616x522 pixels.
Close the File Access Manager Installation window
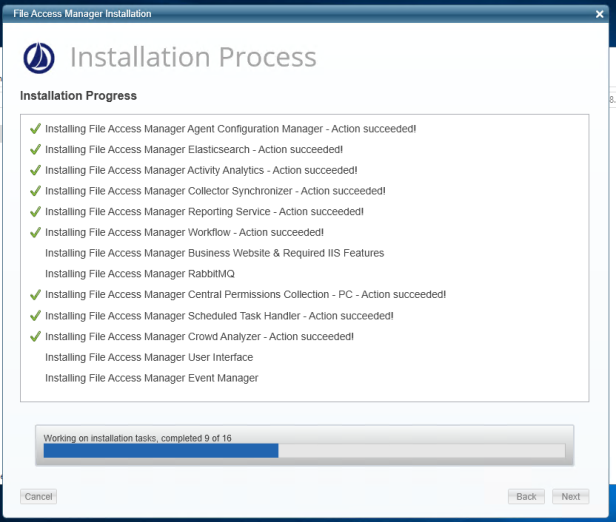pyautogui.click(x=600, y=14)
